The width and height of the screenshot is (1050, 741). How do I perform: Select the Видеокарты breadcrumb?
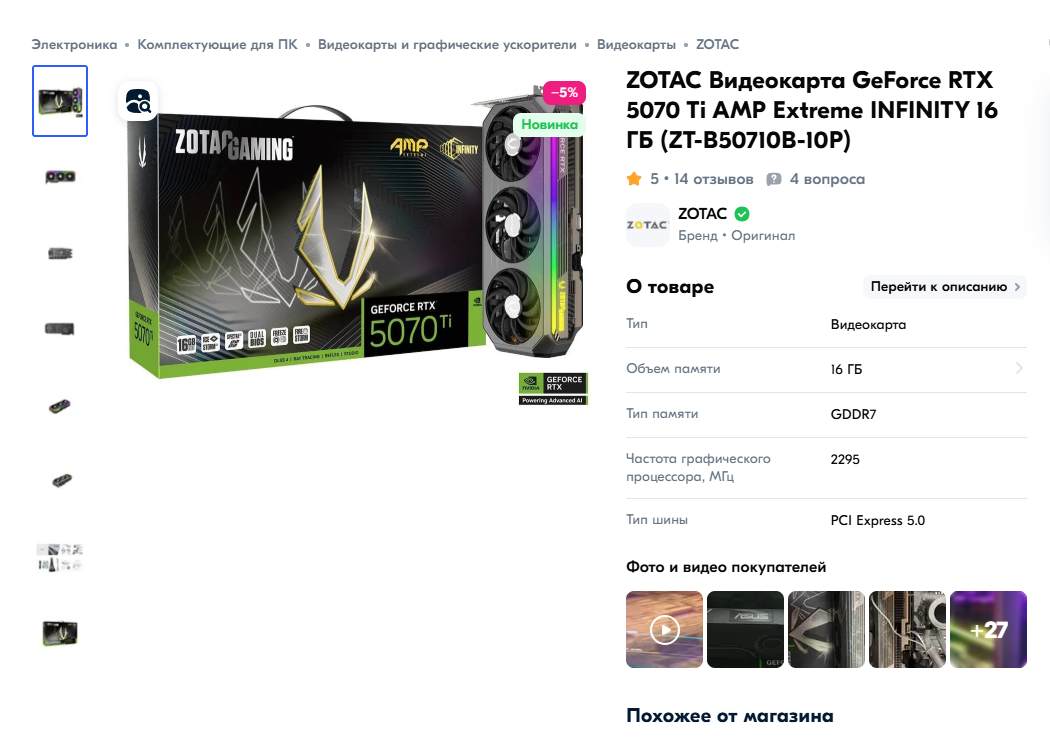point(636,45)
